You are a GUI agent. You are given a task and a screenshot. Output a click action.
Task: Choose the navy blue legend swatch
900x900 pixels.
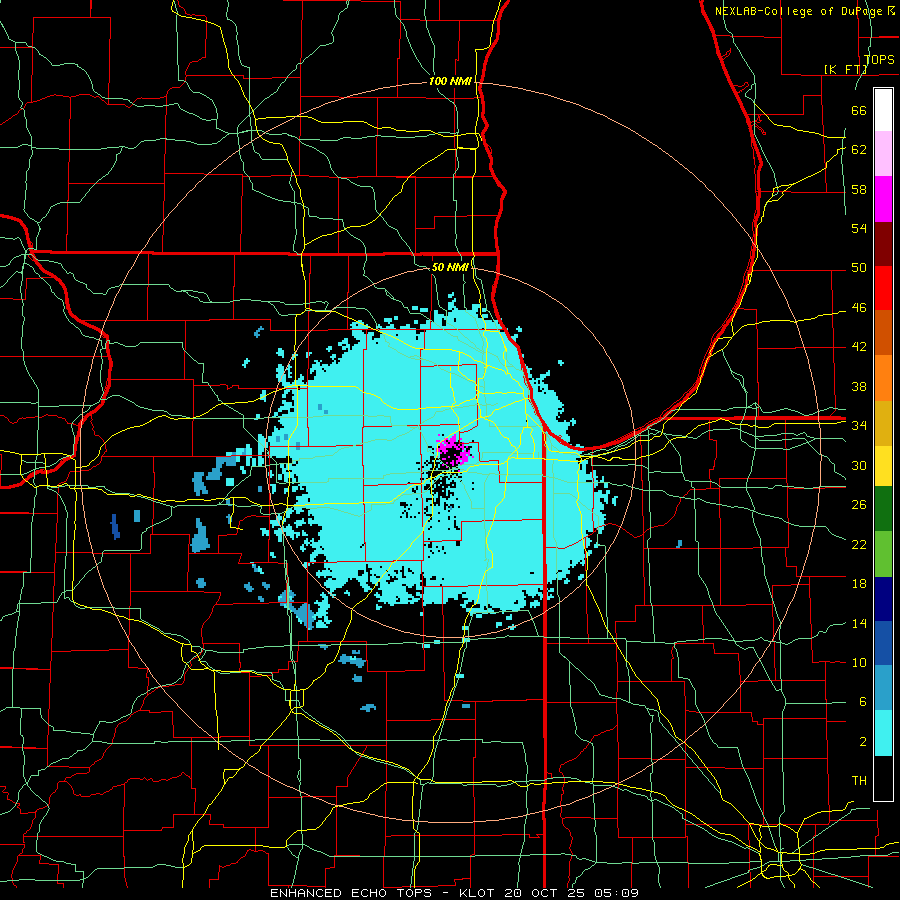pos(883,599)
